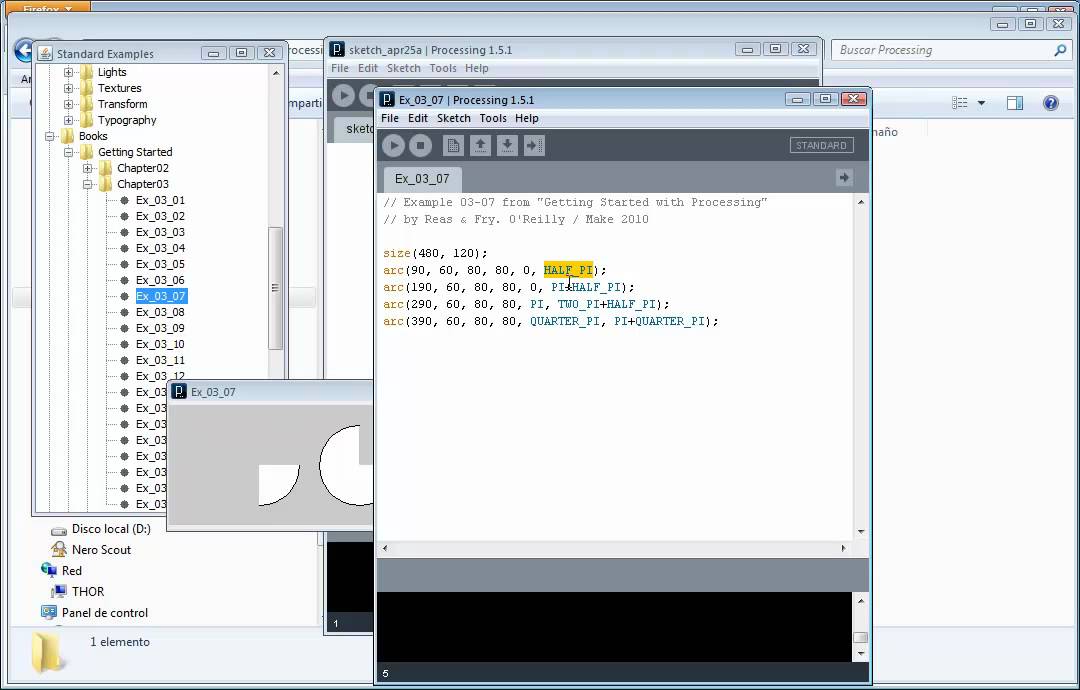Click the Textures folder icon

pyautogui.click(x=87, y=87)
